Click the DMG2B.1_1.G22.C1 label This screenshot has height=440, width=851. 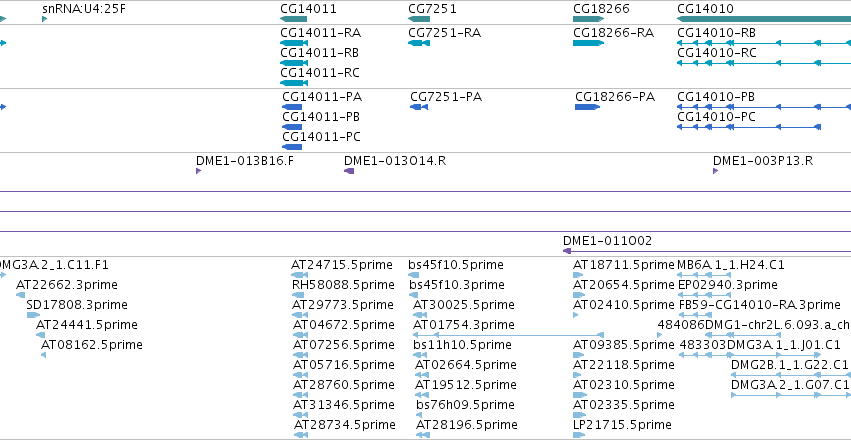(x=789, y=364)
